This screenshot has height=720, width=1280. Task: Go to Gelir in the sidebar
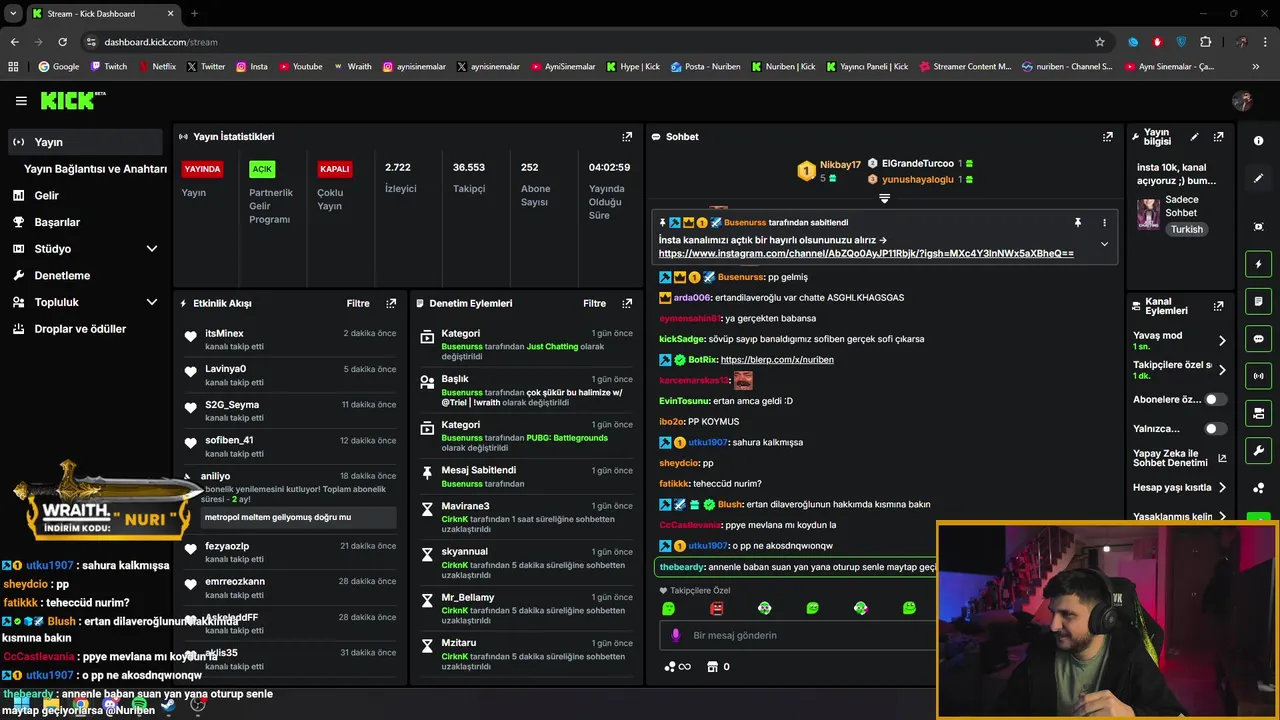click(46, 195)
